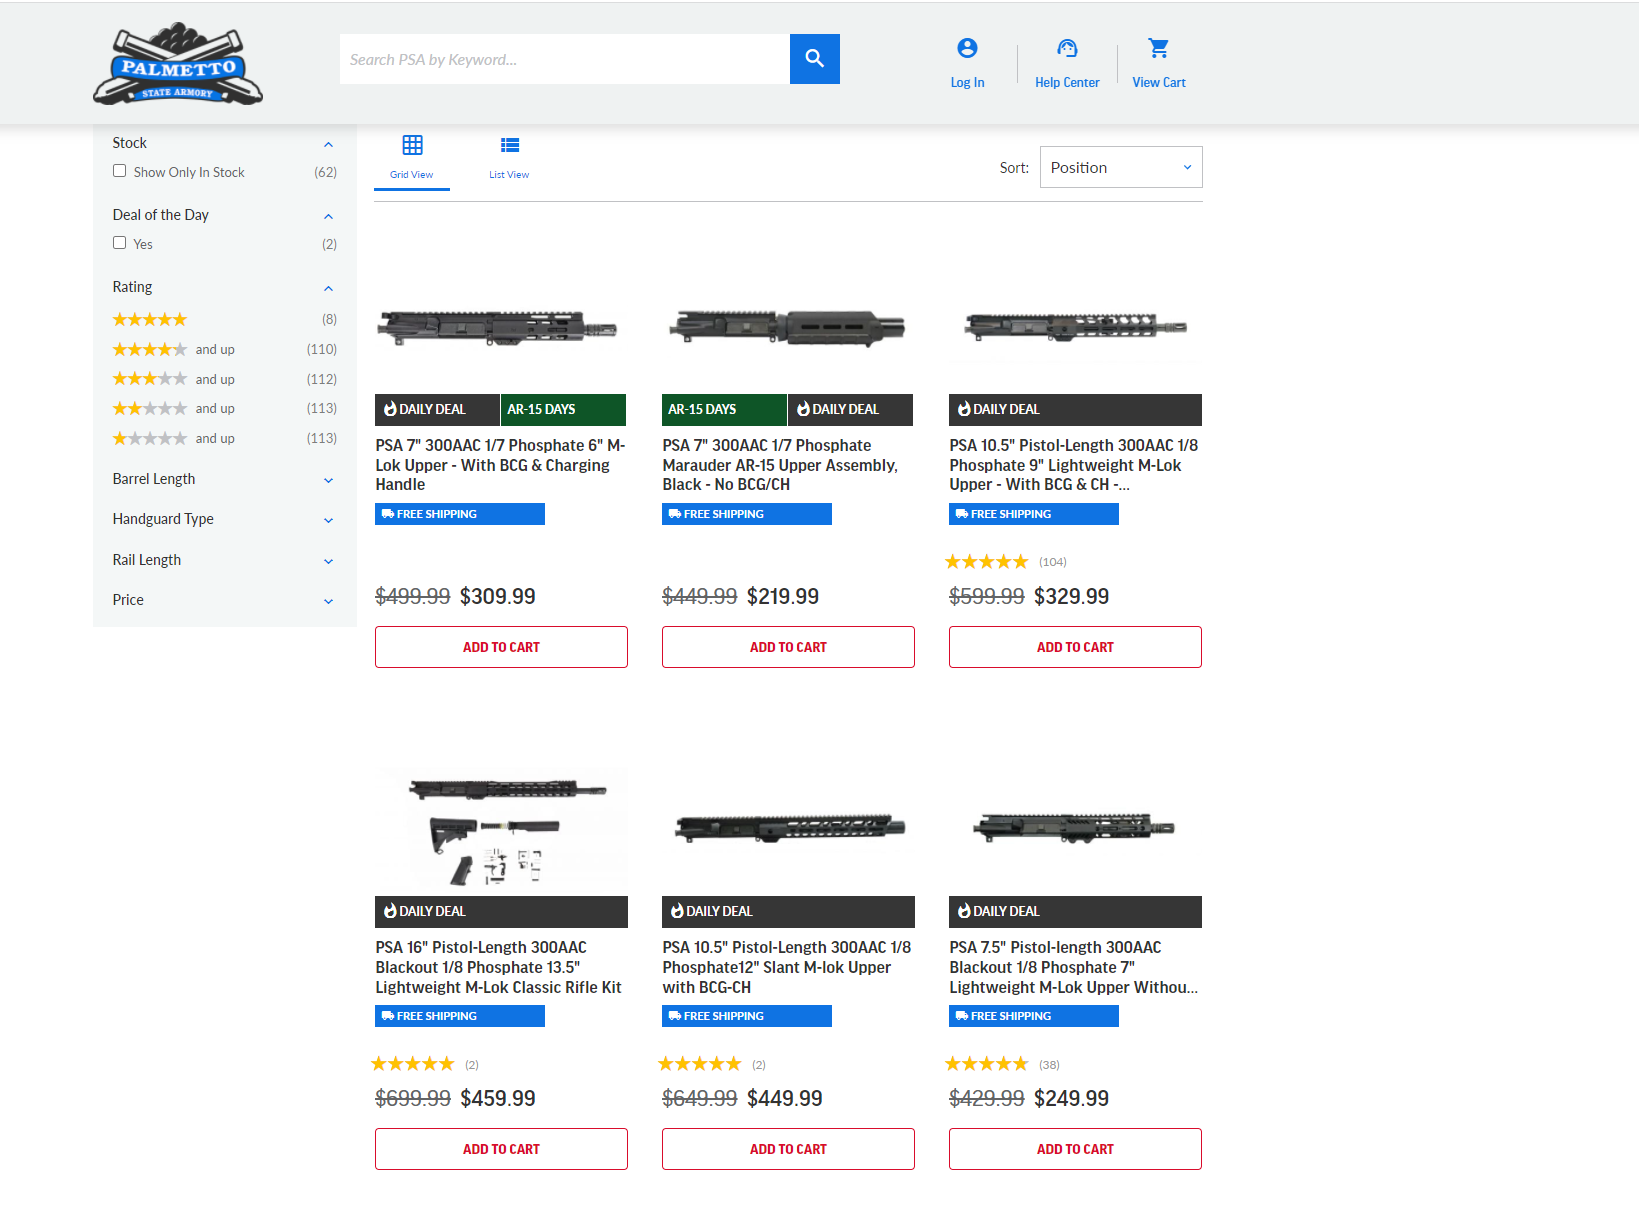
Task: Add PSA 10.5" 9" Lightweight upper to cart
Action: [1075, 647]
